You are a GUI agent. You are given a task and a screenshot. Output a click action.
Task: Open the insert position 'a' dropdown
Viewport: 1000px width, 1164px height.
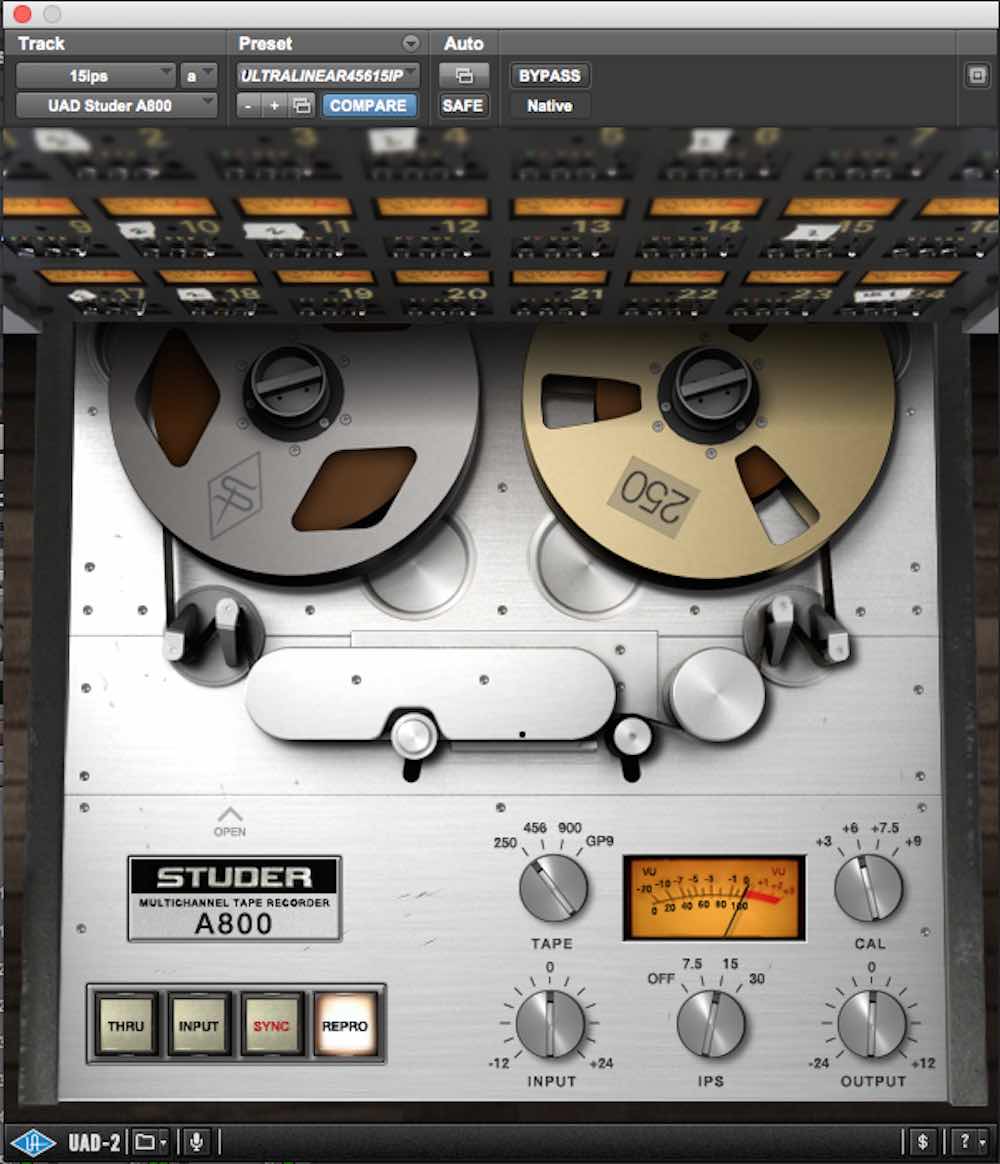point(198,76)
